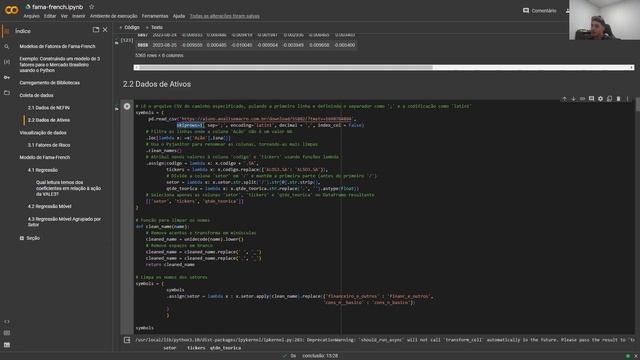The image size is (640, 360).
Task: Open the terminal icon in sidebar
Action: [7, 345]
